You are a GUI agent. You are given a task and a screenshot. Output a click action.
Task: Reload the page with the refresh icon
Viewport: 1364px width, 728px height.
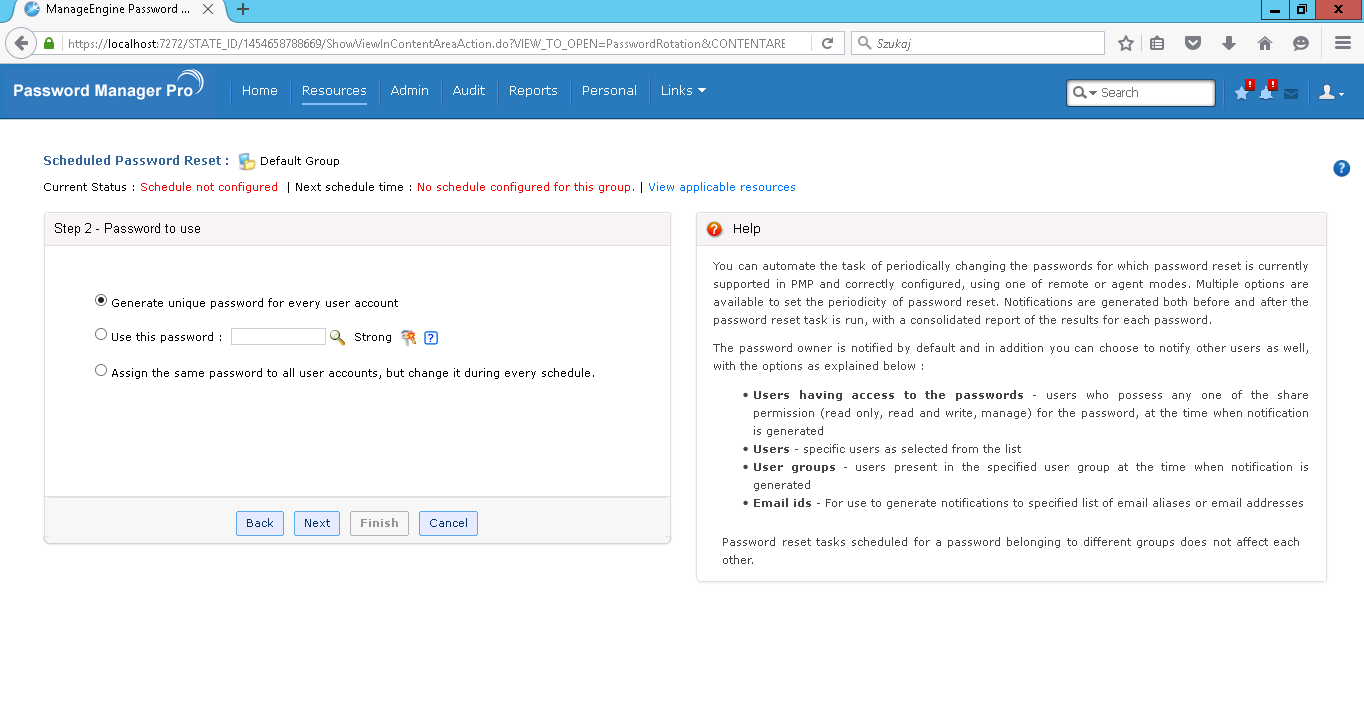[x=827, y=43]
